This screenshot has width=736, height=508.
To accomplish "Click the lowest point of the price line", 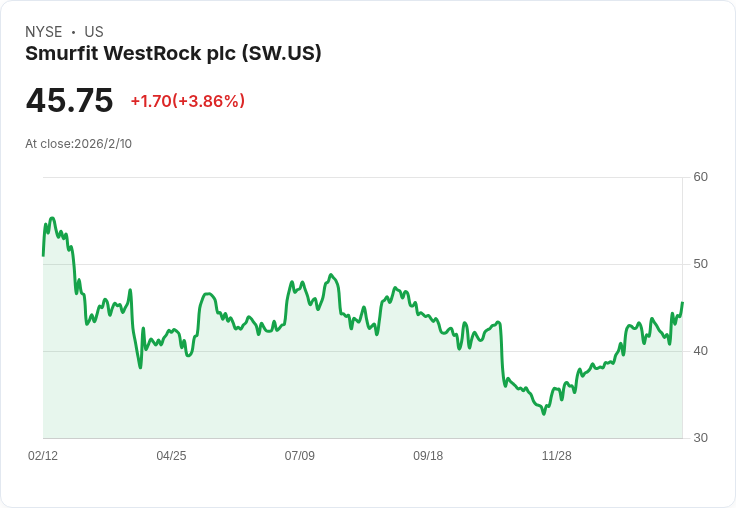I will point(543,413).
